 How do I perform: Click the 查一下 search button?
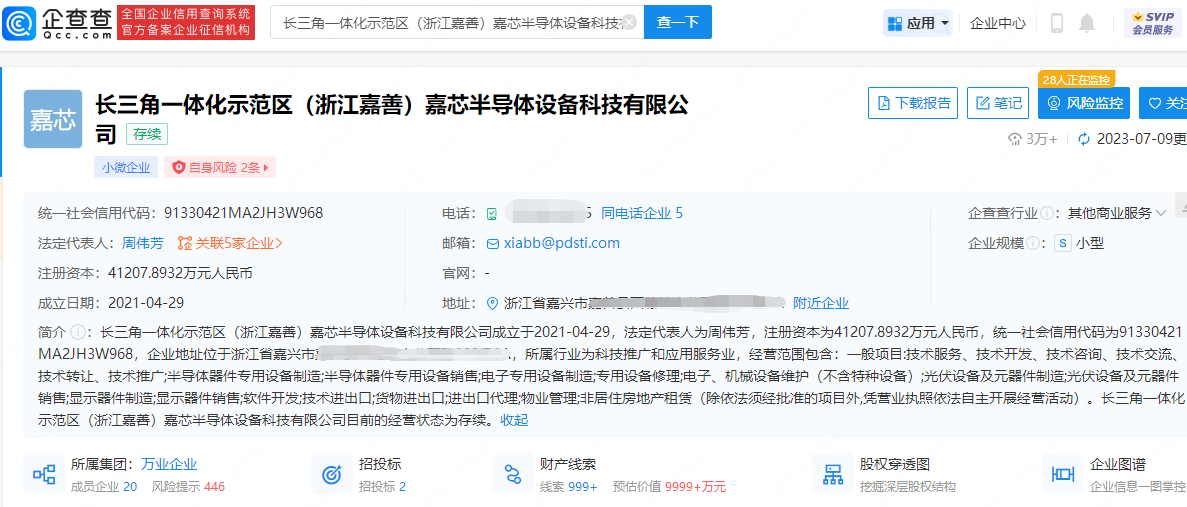[x=678, y=23]
